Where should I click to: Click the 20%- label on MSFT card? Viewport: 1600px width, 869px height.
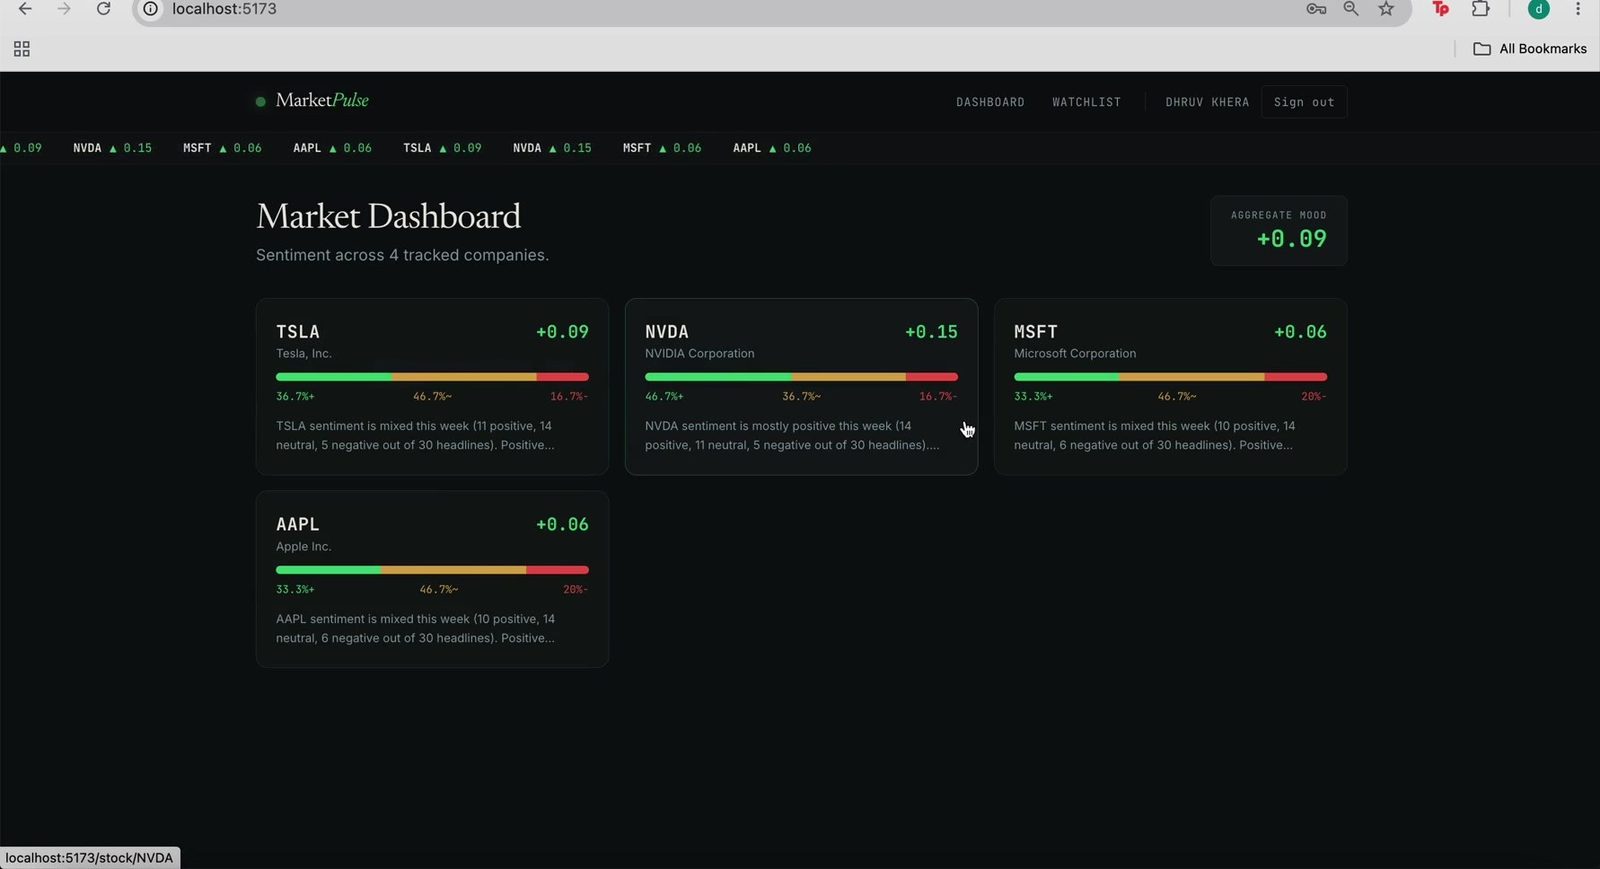tap(1313, 397)
